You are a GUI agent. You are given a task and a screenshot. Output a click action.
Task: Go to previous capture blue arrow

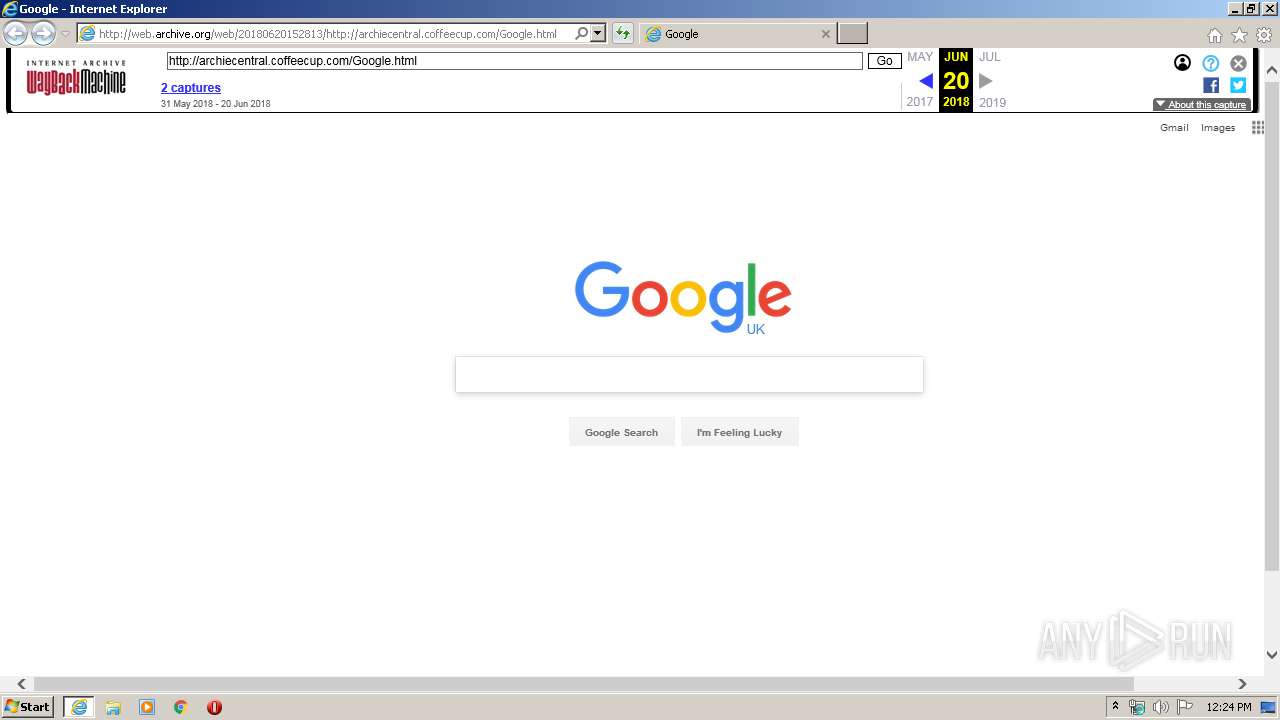[926, 81]
